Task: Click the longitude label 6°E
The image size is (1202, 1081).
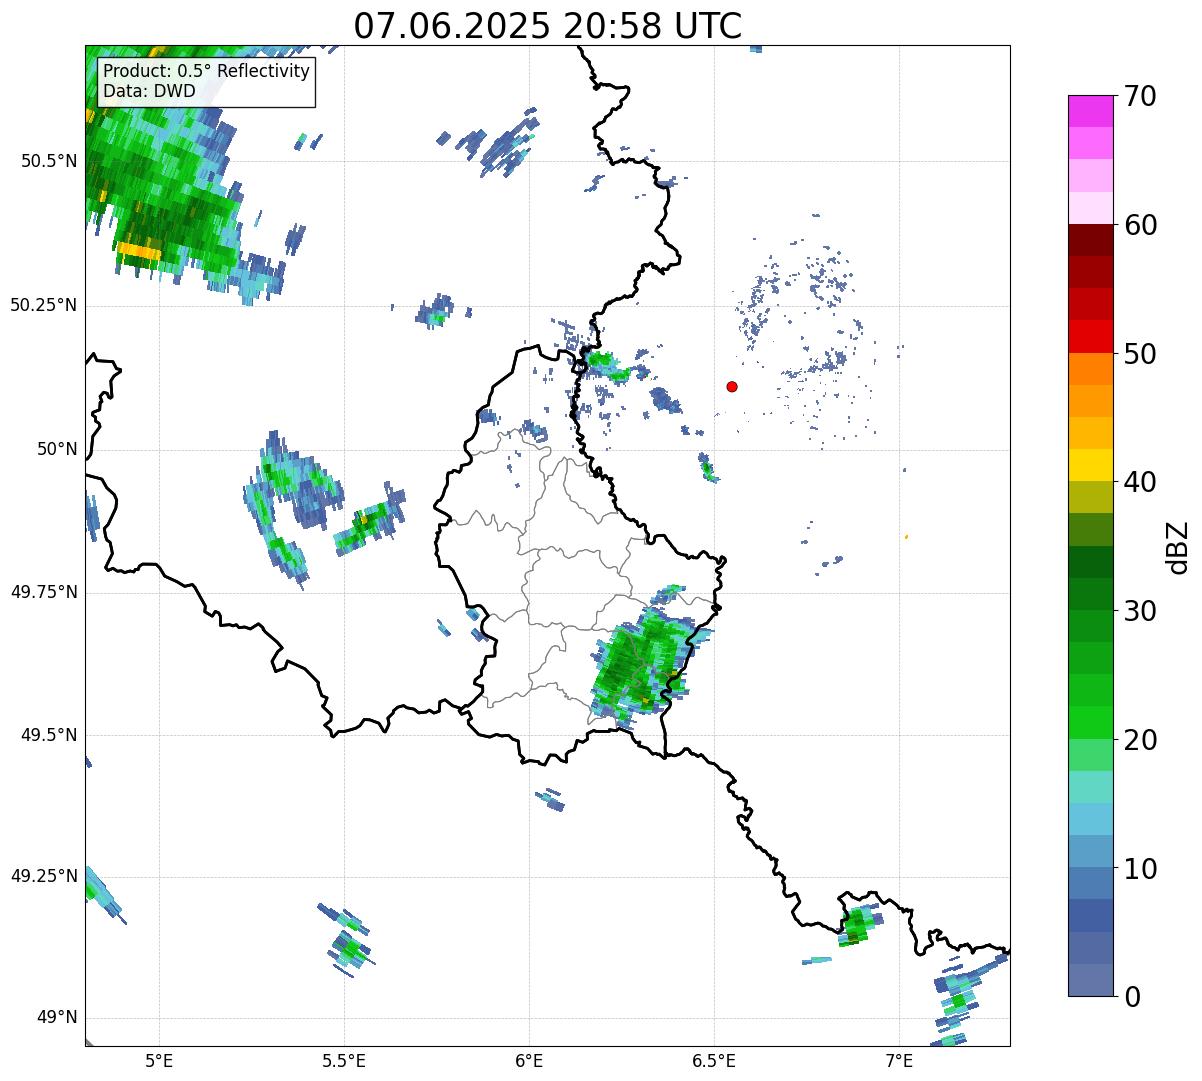Action: click(529, 1060)
